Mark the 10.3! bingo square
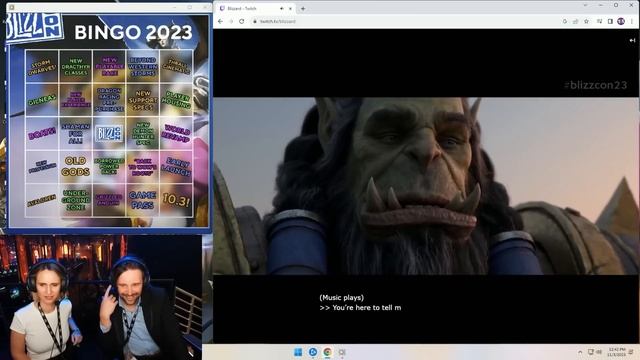Screen dimensions: 640x360 (x=176, y=200)
